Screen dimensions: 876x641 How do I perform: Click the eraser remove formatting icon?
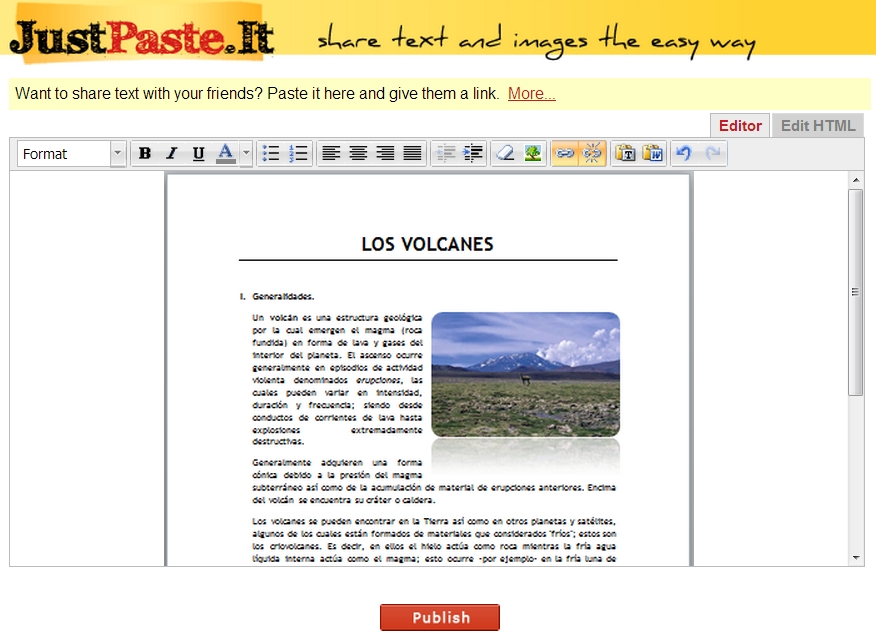(505, 154)
